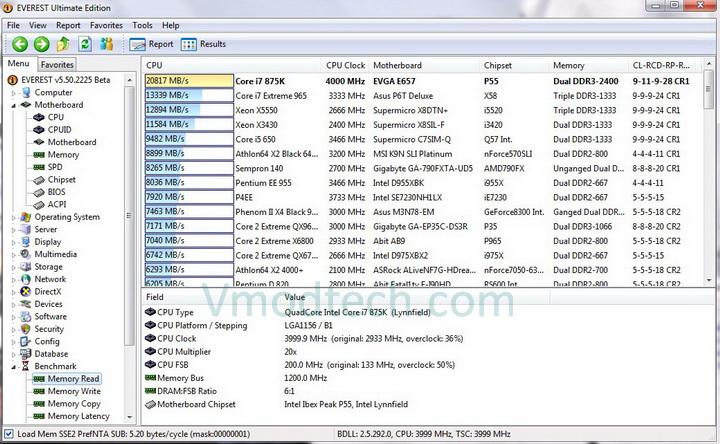720x444 pixels.
Task: Click the results list scroll-down arrow
Action: pos(709,280)
